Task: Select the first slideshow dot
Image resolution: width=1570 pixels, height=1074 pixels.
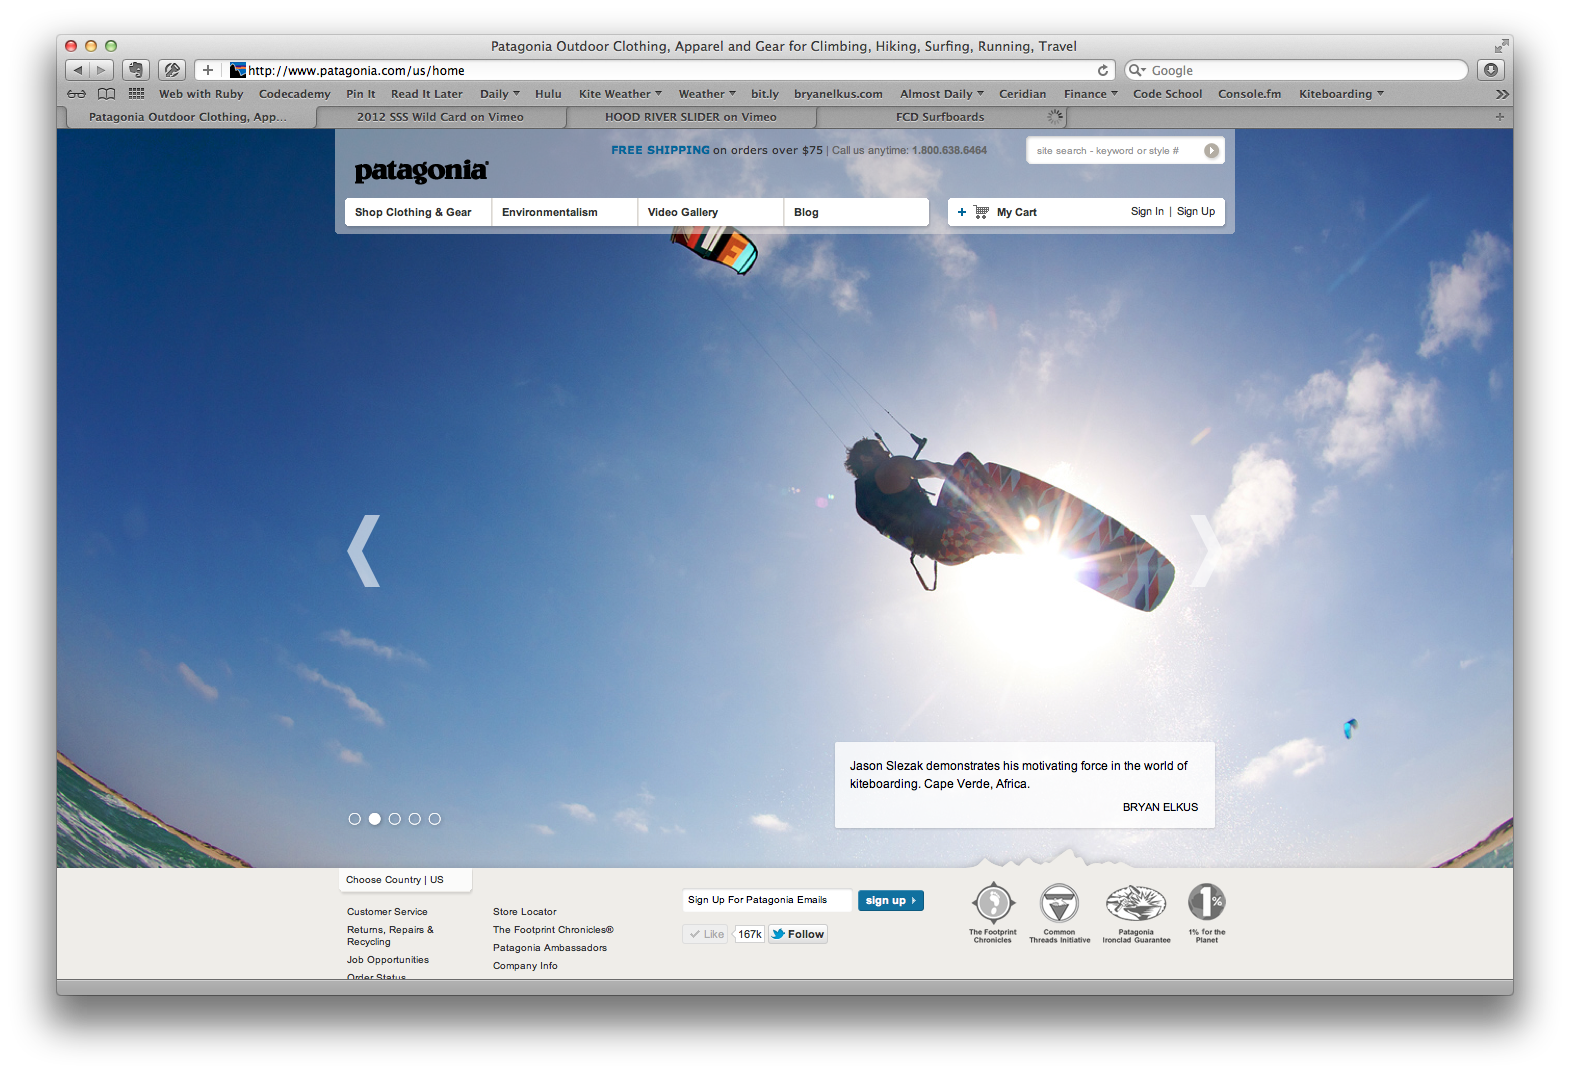Action: point(354,819)
